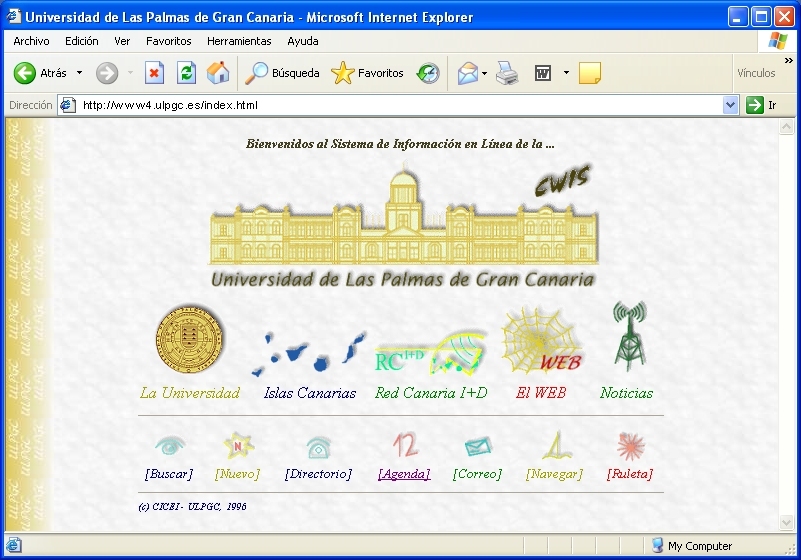Open the Ver menu
The width and height of the screenshot is (801, 560).
point(122,41)
